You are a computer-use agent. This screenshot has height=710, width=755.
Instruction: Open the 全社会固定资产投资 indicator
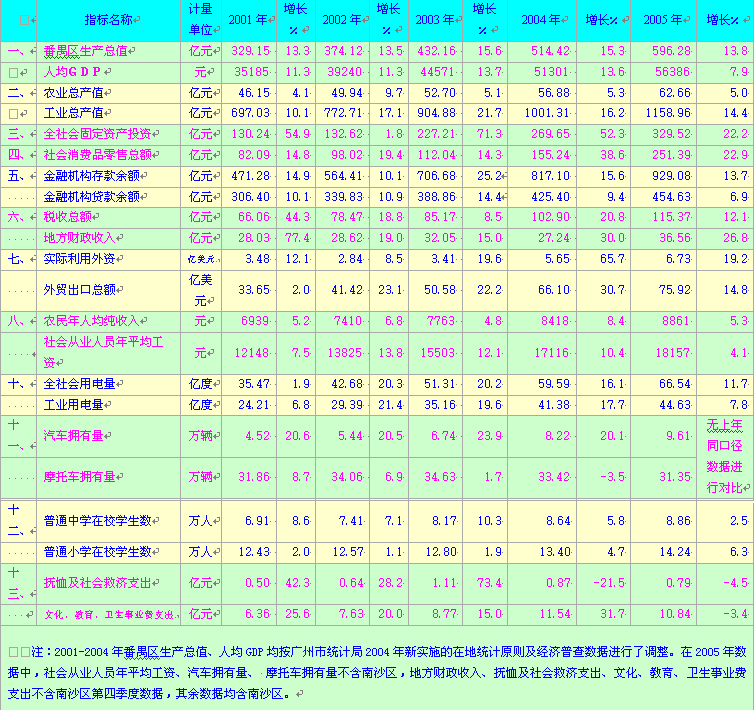pyautogui.click(x=98, y=134)
